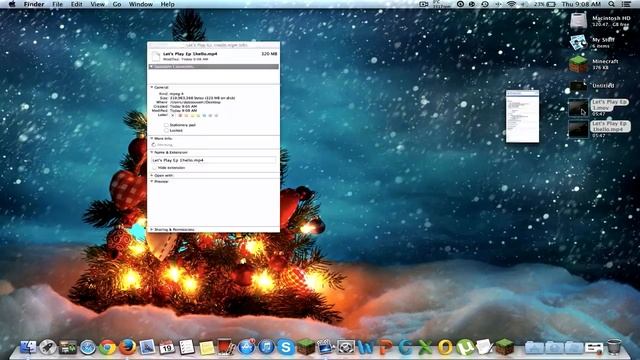Open the View menu

98,4
